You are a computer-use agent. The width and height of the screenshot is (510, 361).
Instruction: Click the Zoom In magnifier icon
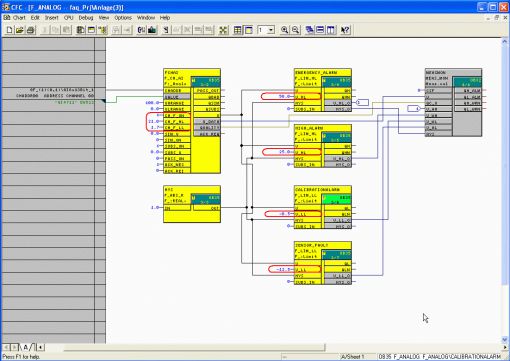tap(284, 30)
